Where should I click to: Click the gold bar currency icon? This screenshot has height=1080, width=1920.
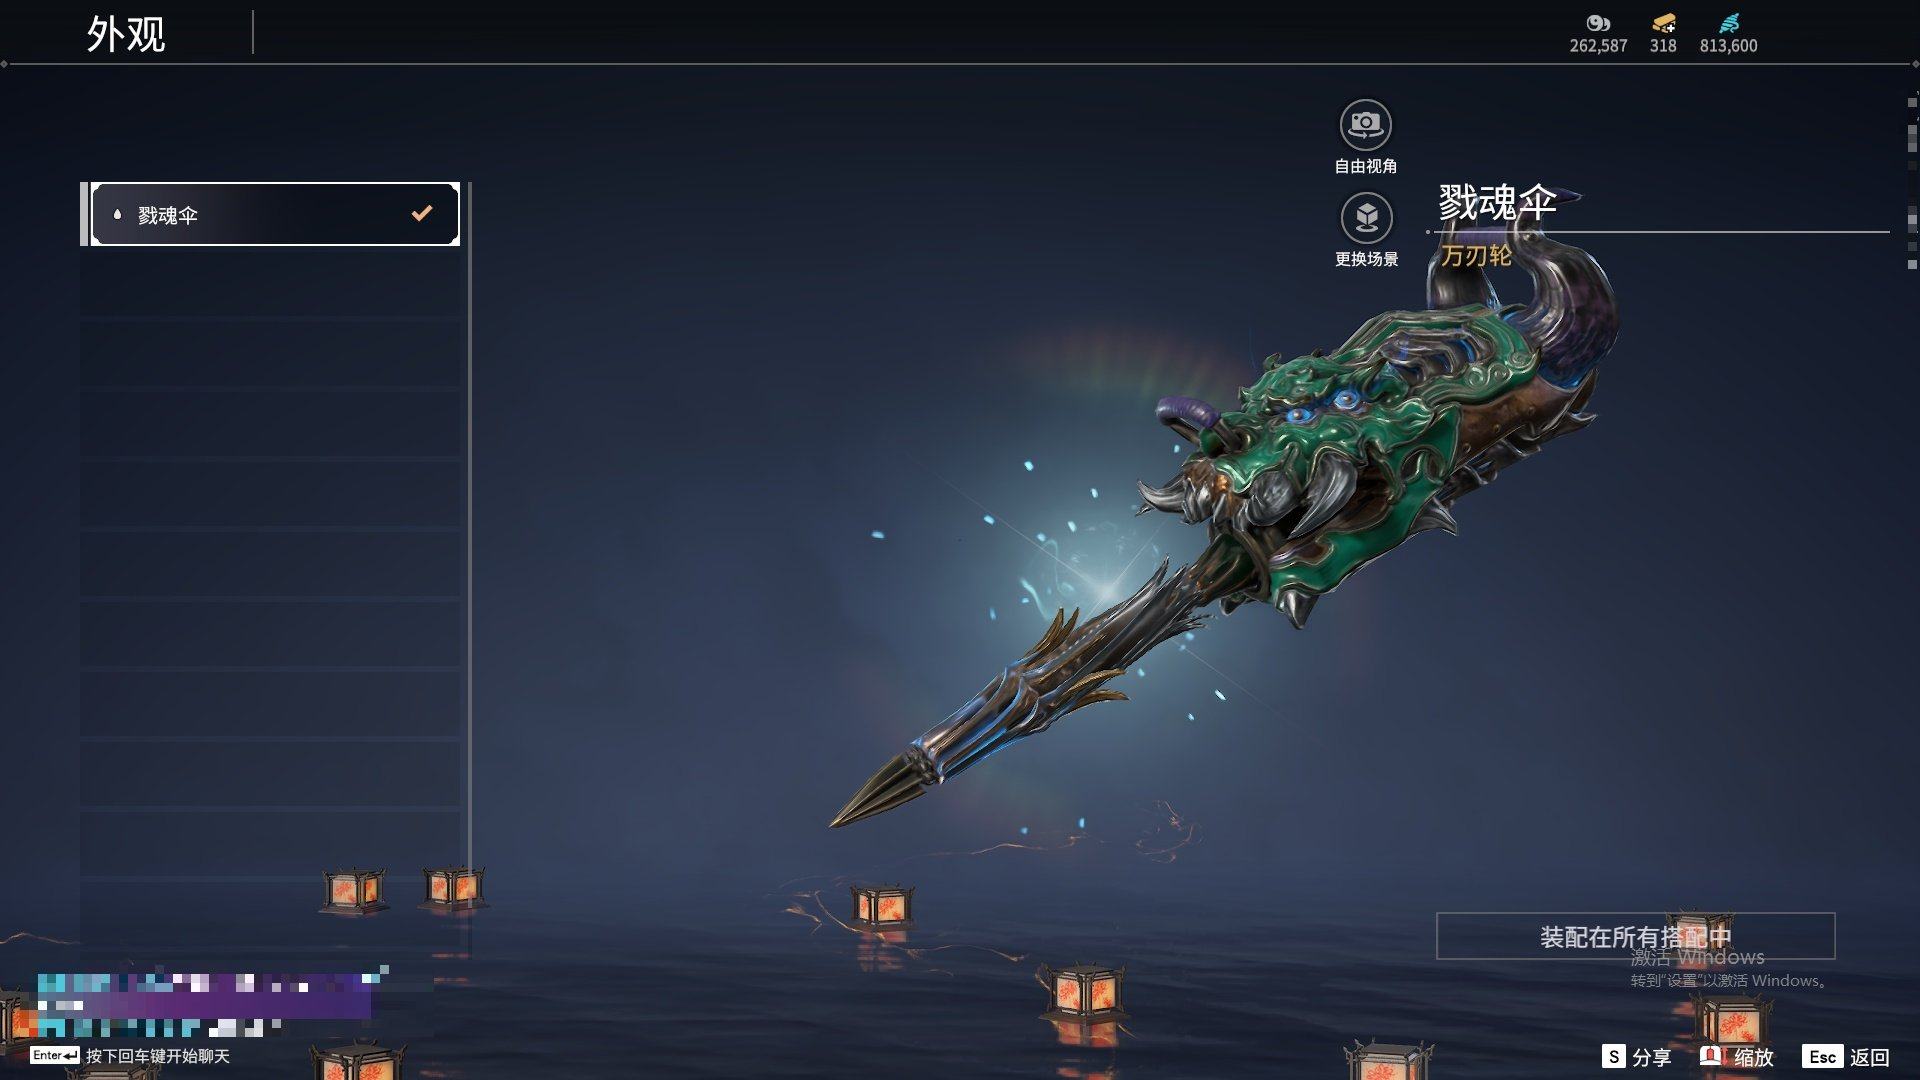point(1663,23)
